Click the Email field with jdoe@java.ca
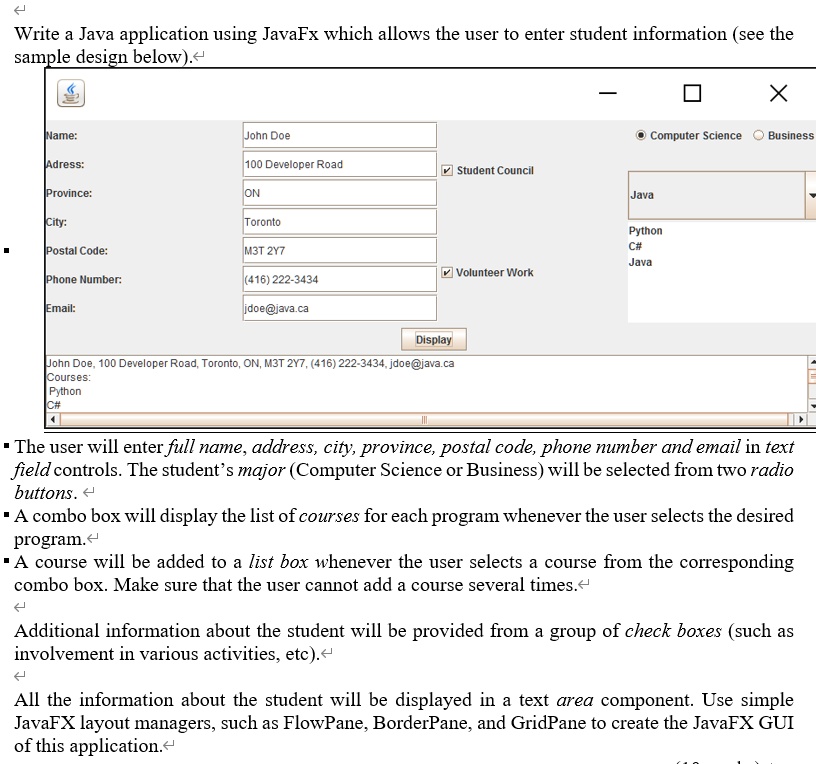The height and width of the screenshot is (764, 816). click(x=339, y=308)
